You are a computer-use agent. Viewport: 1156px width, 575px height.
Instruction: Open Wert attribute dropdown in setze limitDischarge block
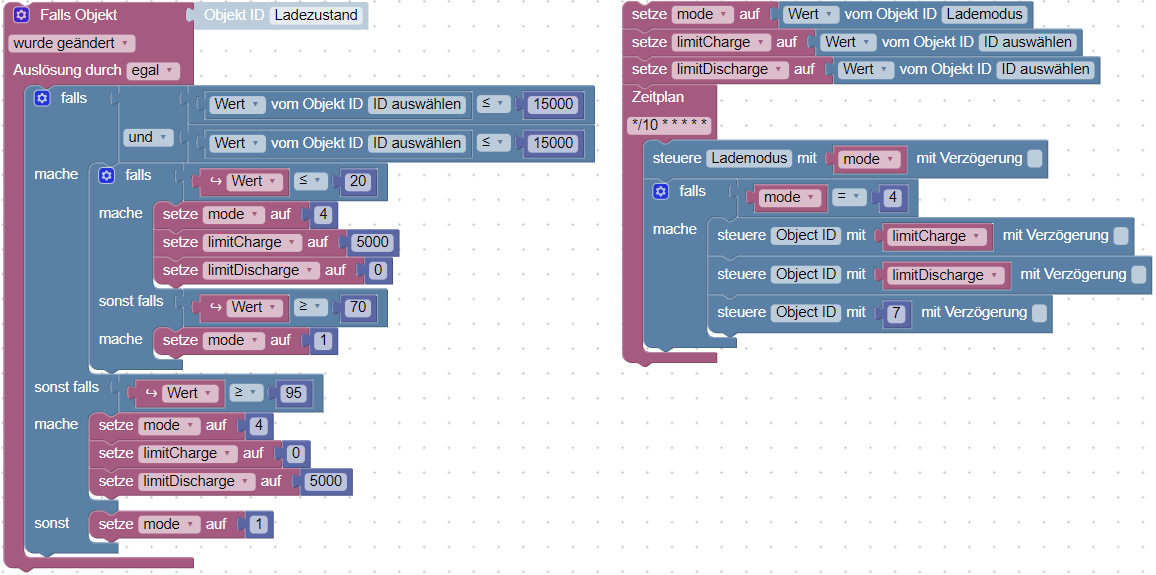tap(866, 69)
